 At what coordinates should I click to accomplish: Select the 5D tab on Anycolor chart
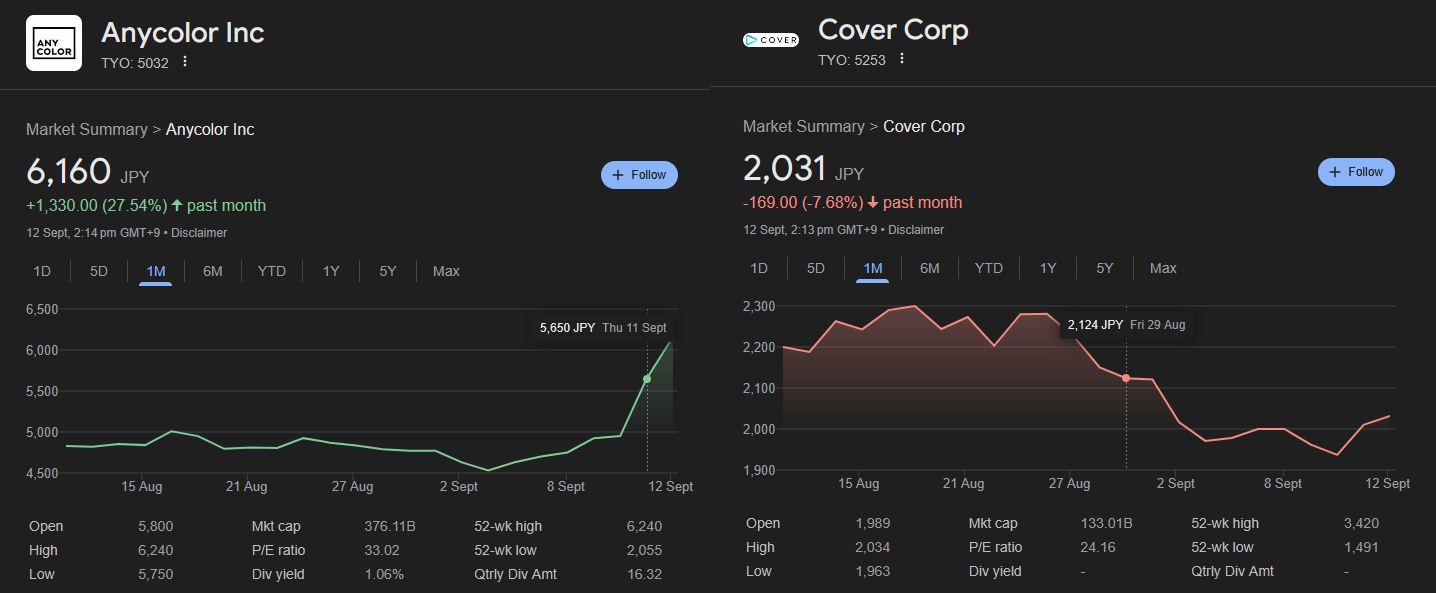[x=99, y=271]
